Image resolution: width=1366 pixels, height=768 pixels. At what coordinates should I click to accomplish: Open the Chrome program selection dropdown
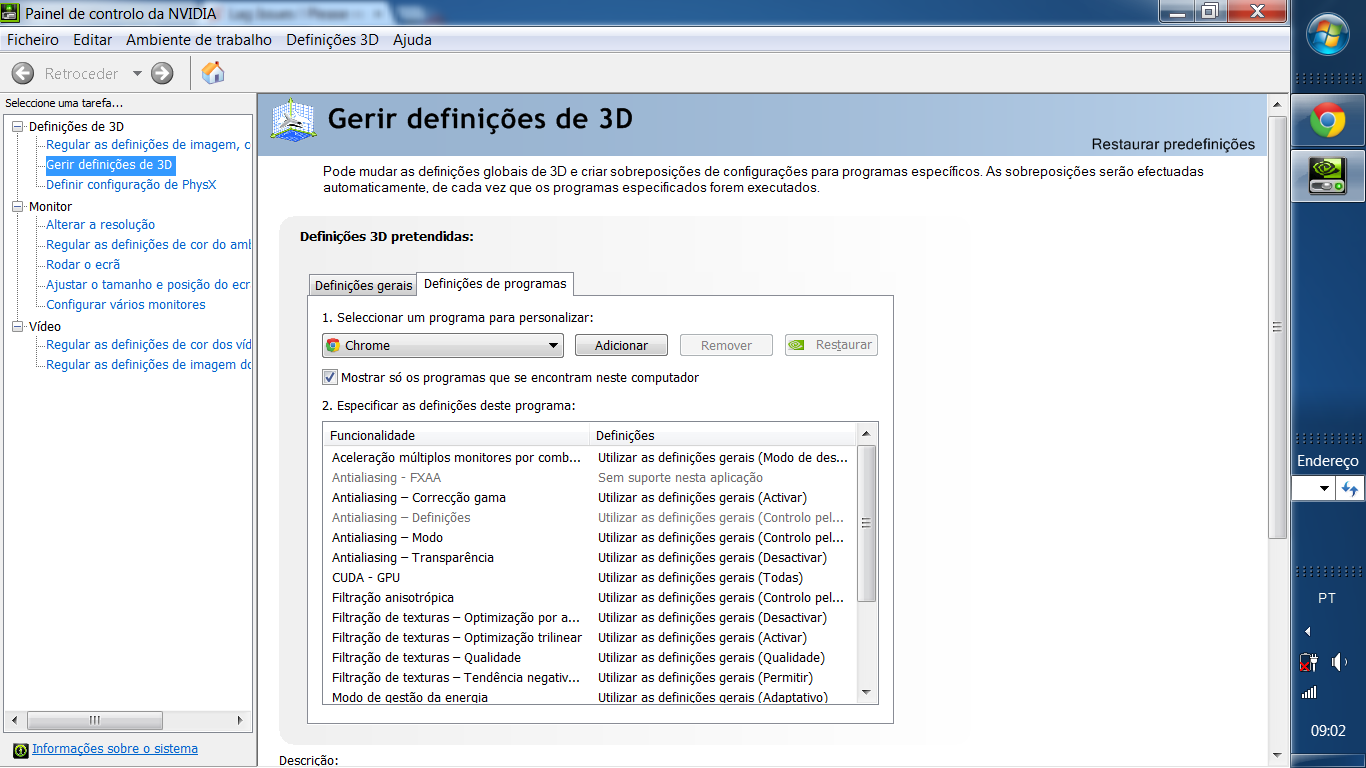click(x=553, y=346)
